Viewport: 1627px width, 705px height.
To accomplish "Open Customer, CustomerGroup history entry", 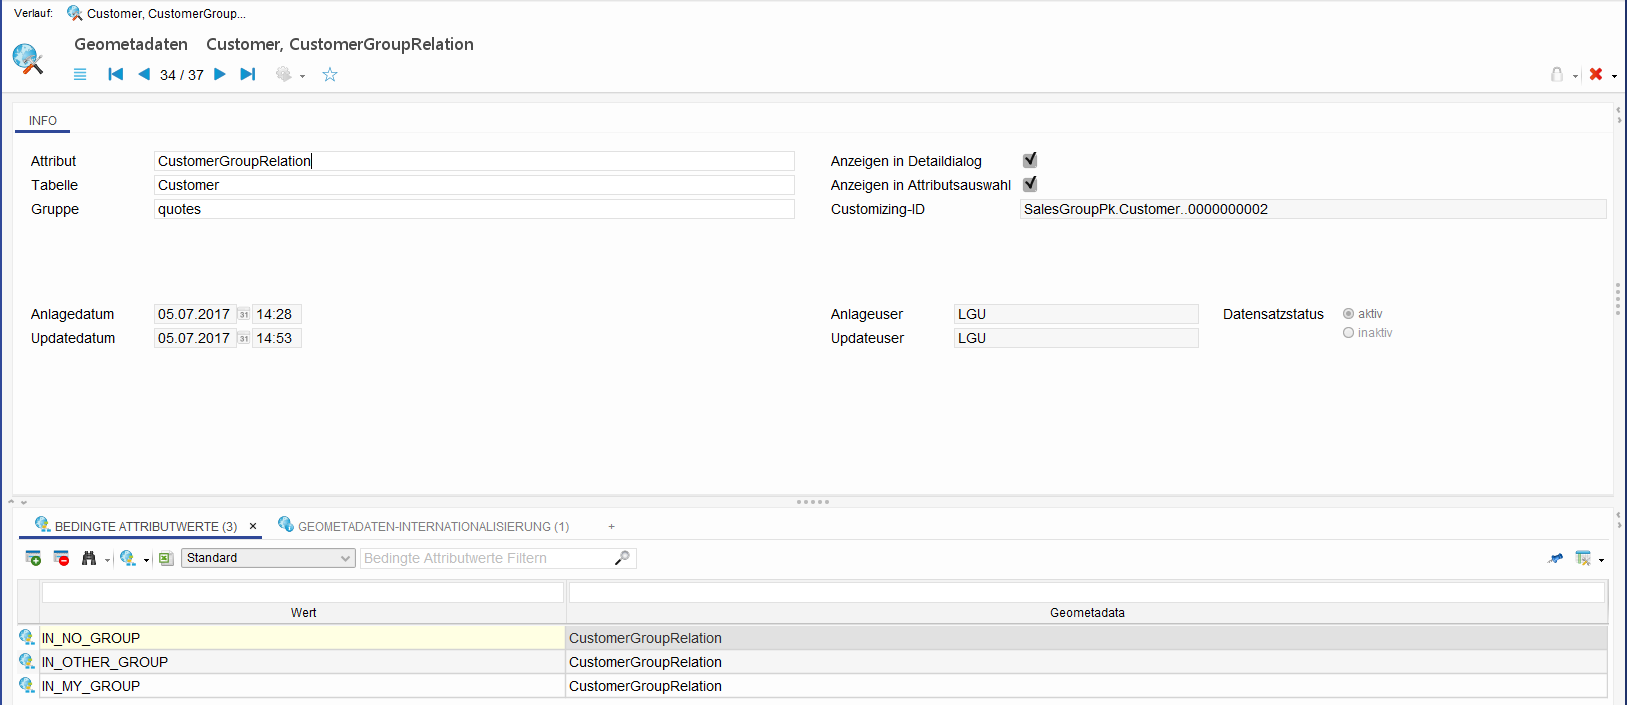I will (165, 14).
